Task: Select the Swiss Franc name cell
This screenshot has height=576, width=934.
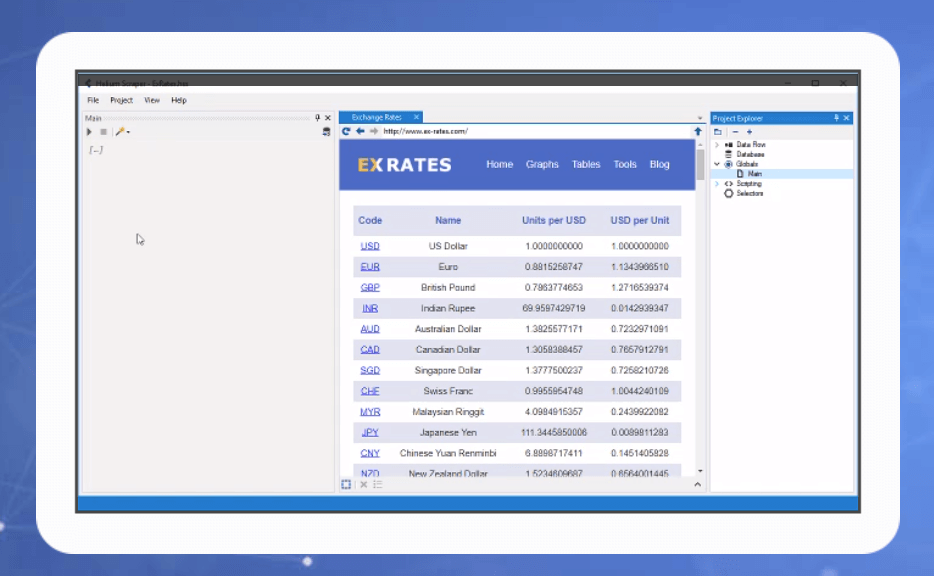Action: (x=448, y=391)
